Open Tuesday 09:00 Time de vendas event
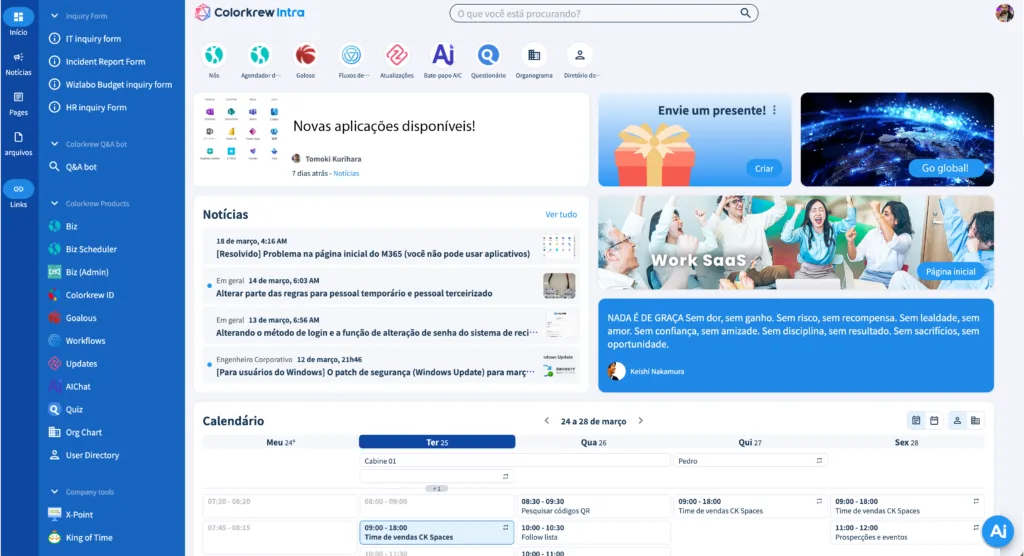The width and height of the screenshot is (1024, 556). pyautogui.click(x=436, y=532)
